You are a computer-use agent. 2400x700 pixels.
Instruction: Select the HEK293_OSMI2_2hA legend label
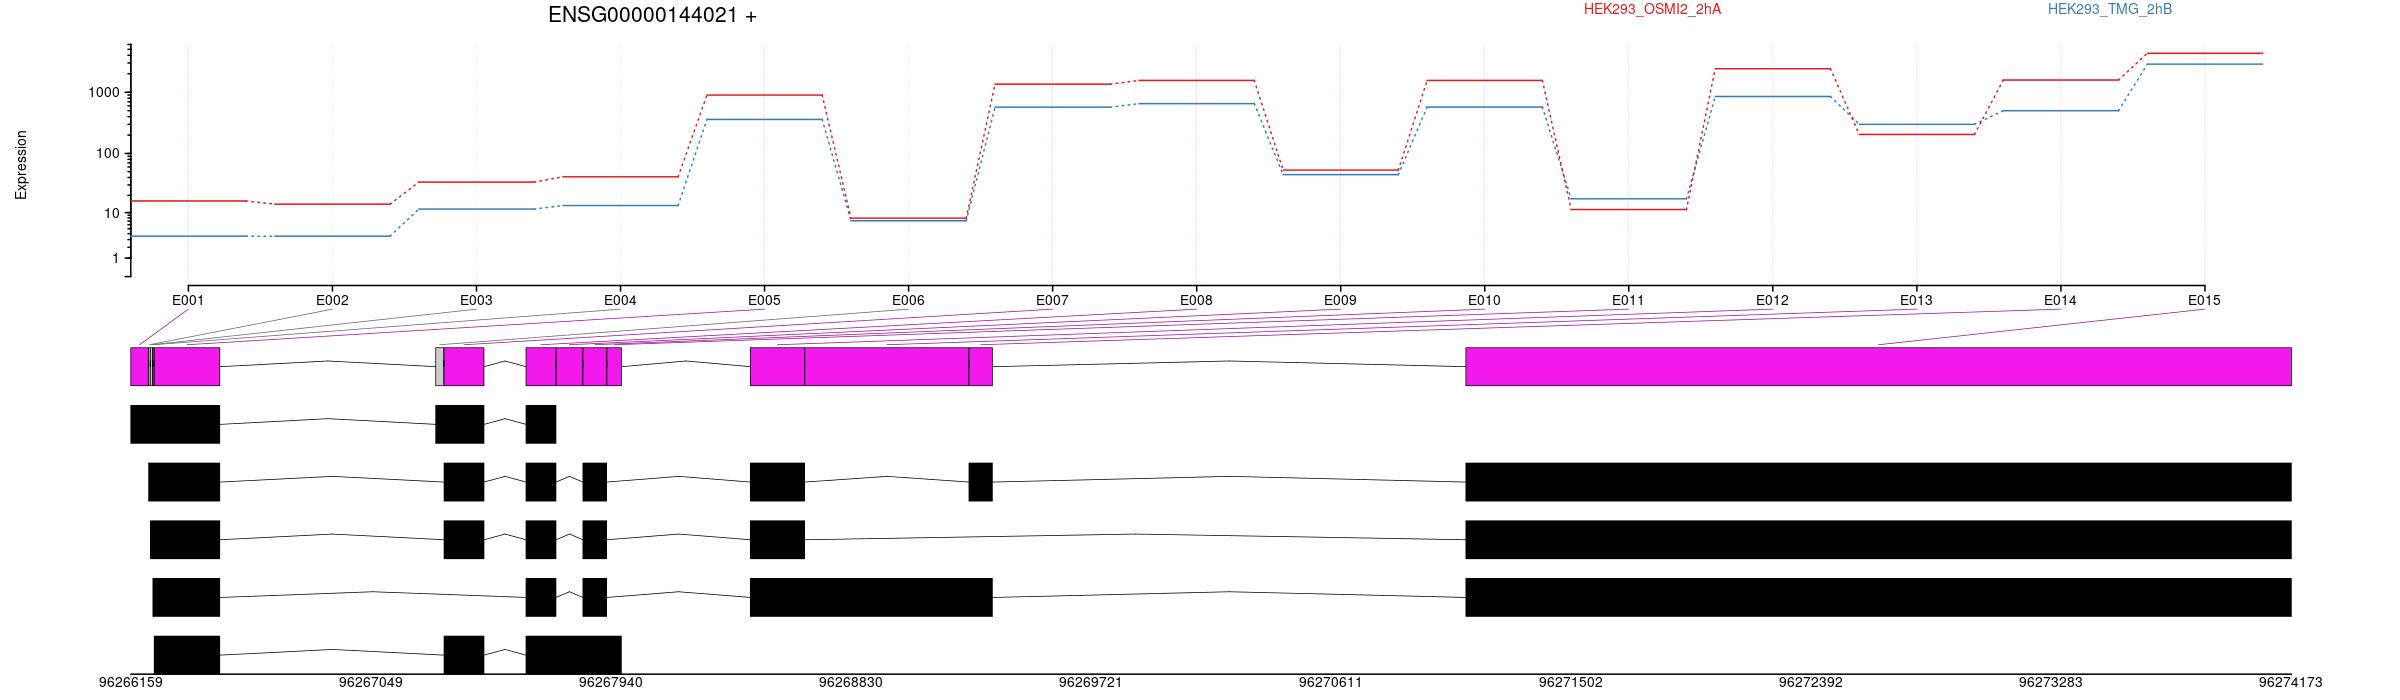(1652, 9)
